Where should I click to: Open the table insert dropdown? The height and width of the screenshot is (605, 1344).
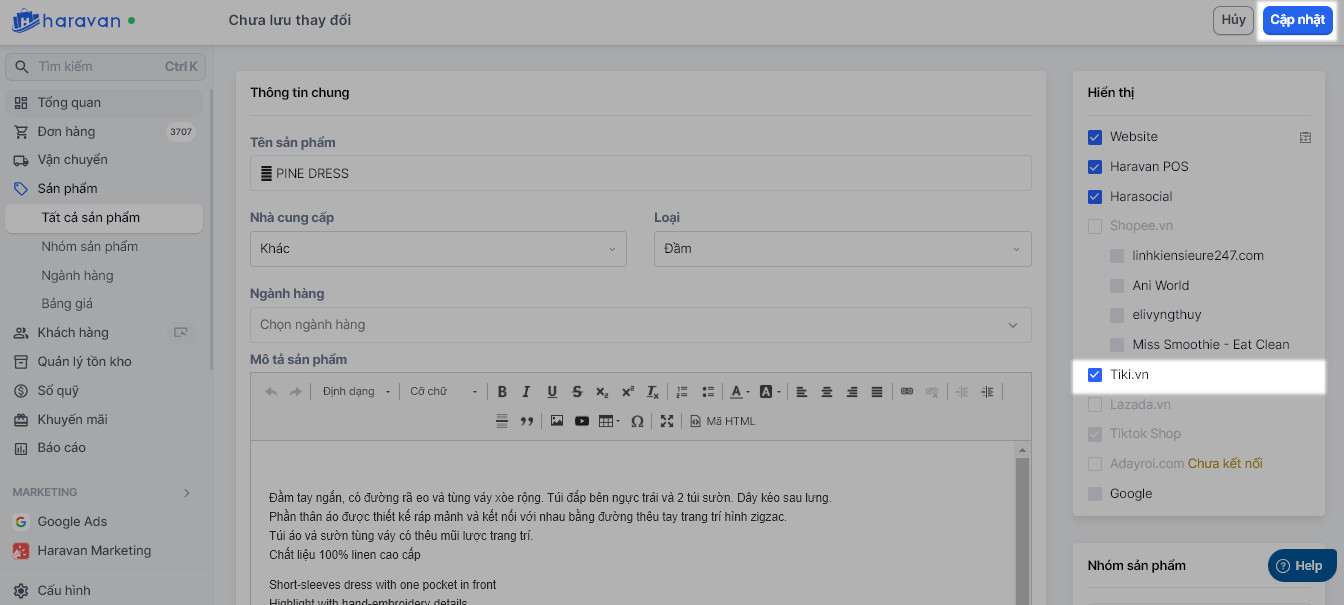click(x=609, y=421)
